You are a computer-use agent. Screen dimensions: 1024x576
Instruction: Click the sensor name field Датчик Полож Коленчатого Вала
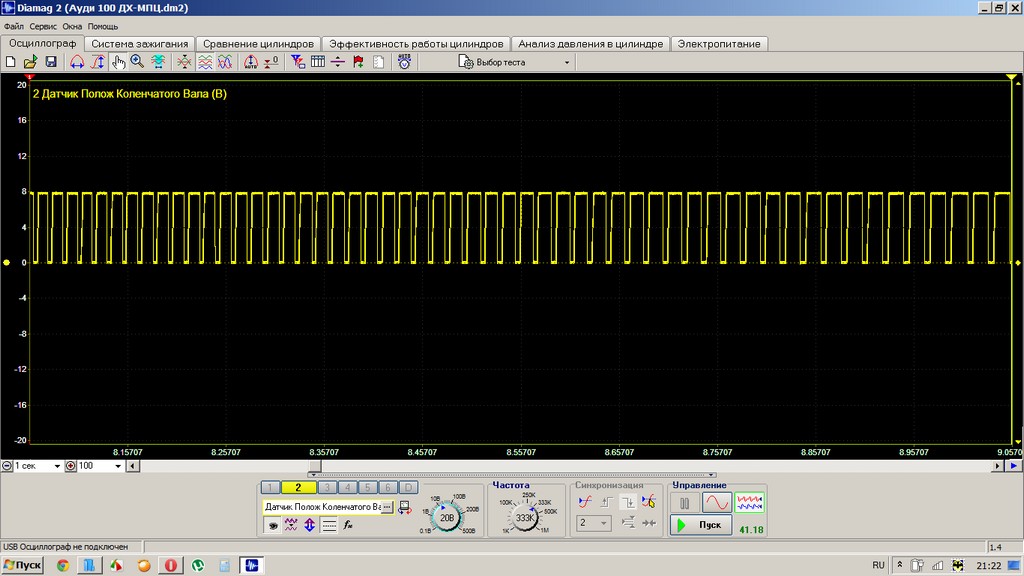coord(322,507)
